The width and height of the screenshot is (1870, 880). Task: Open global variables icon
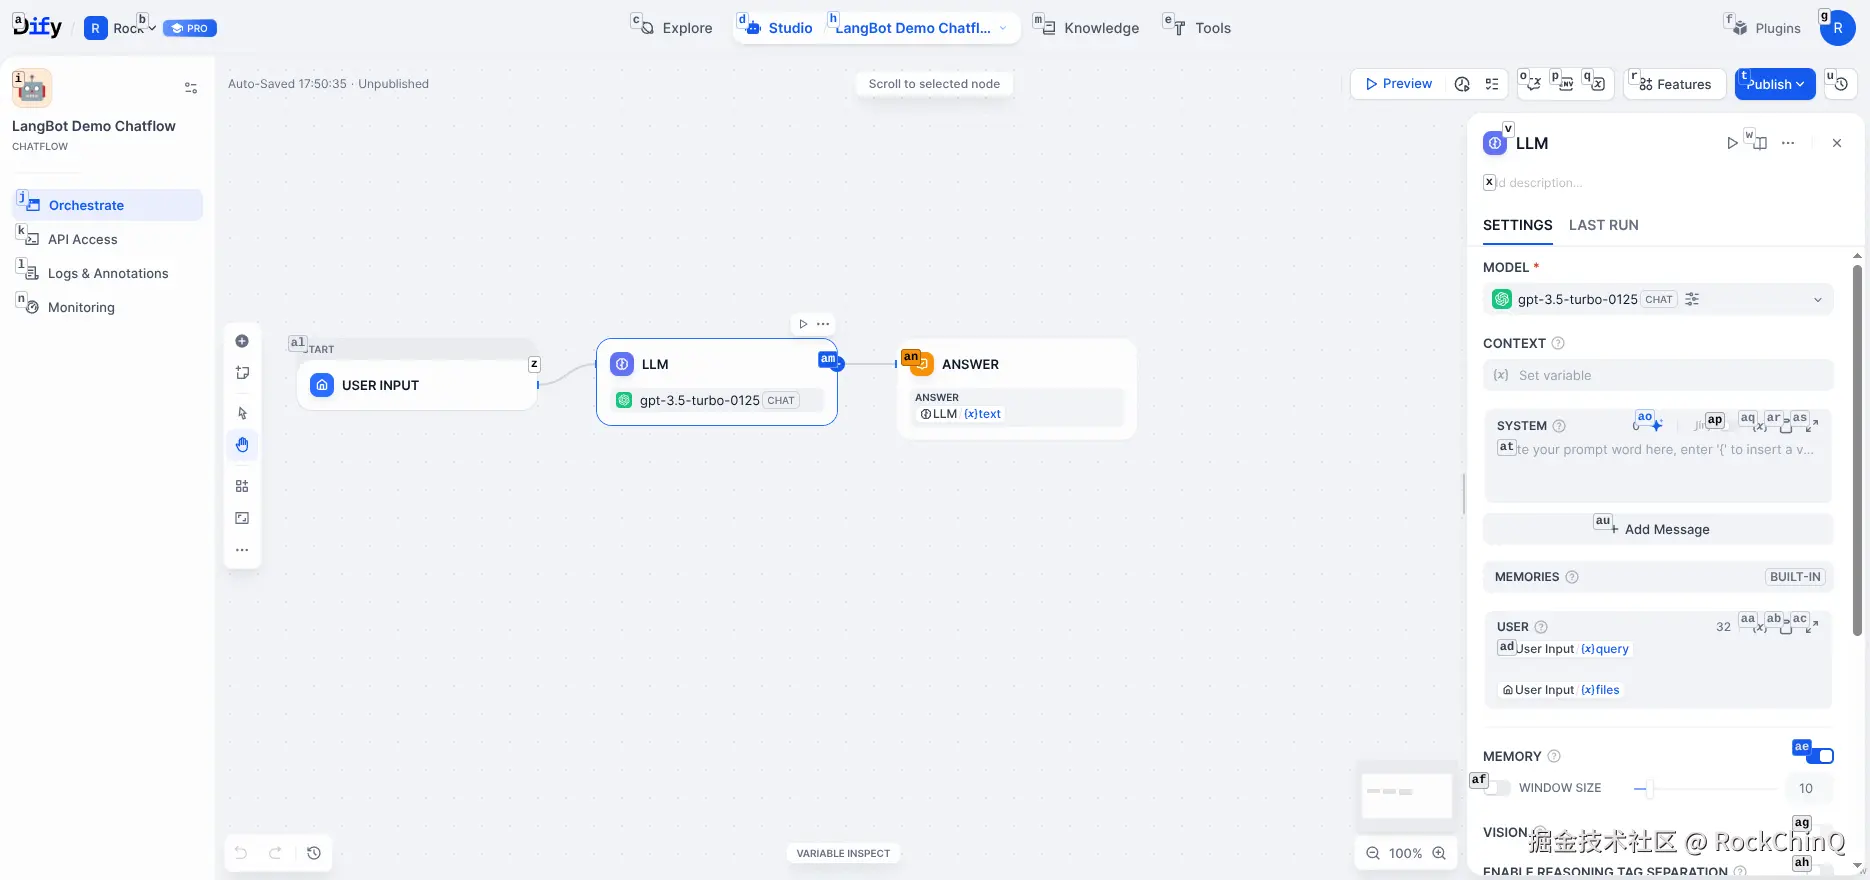pyautogui.click(x=1597, y=84)
